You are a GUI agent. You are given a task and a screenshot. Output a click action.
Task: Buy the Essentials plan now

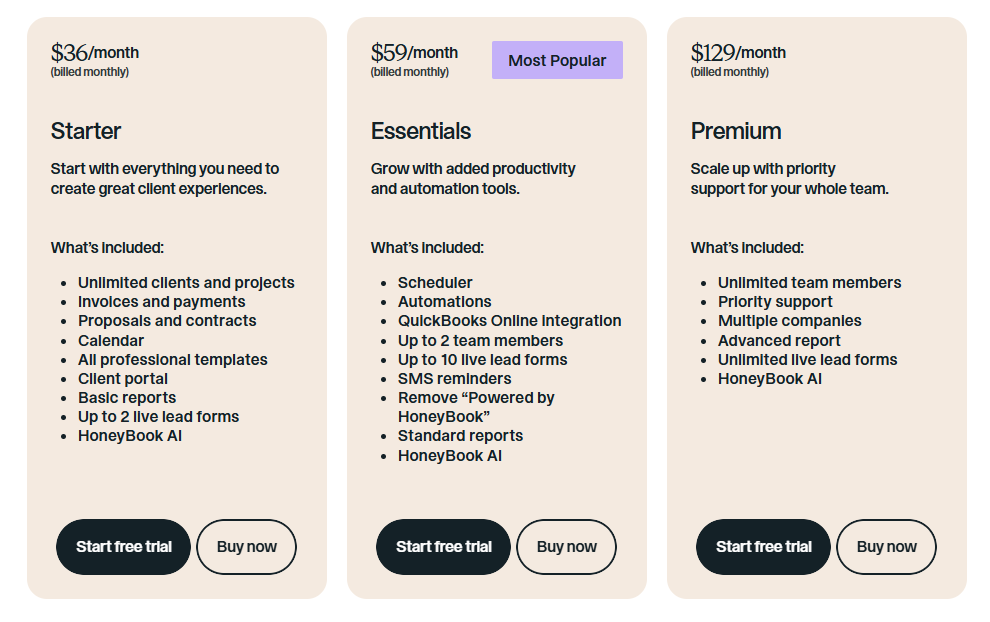(x=566, y=547)
